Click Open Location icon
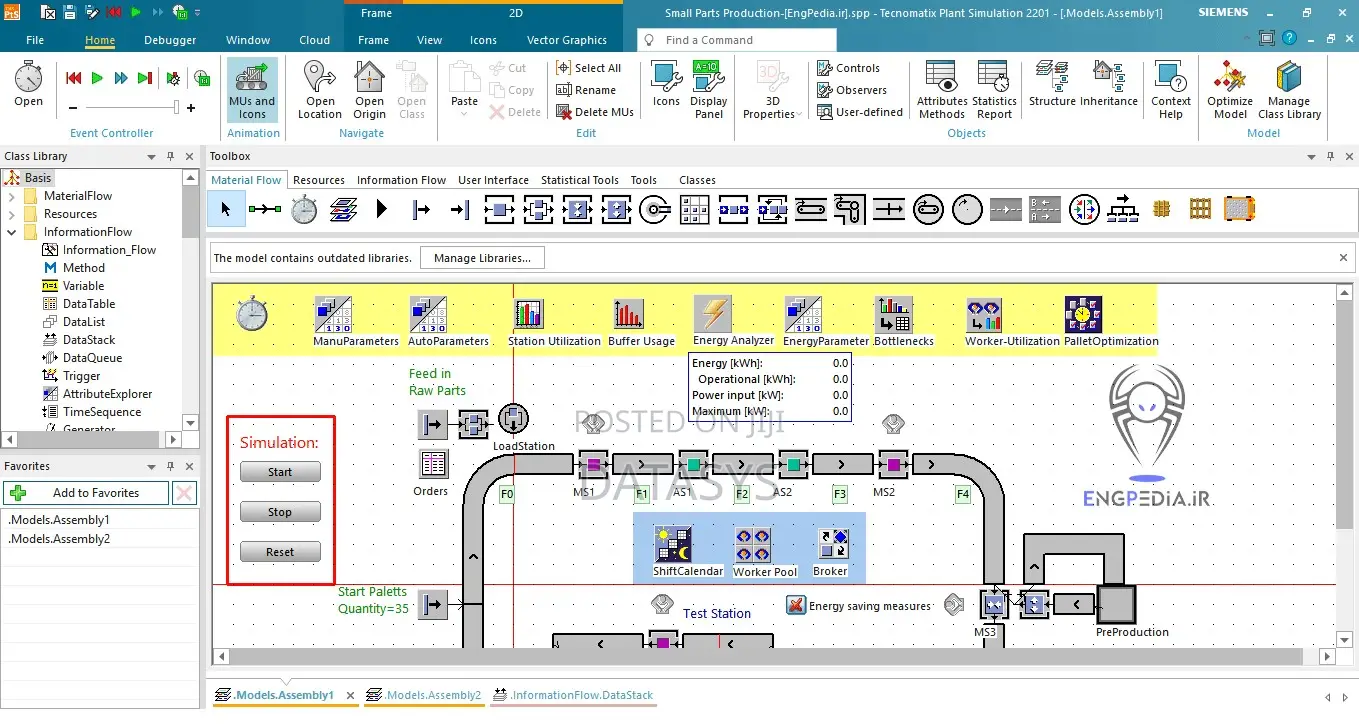 point(320,91)
